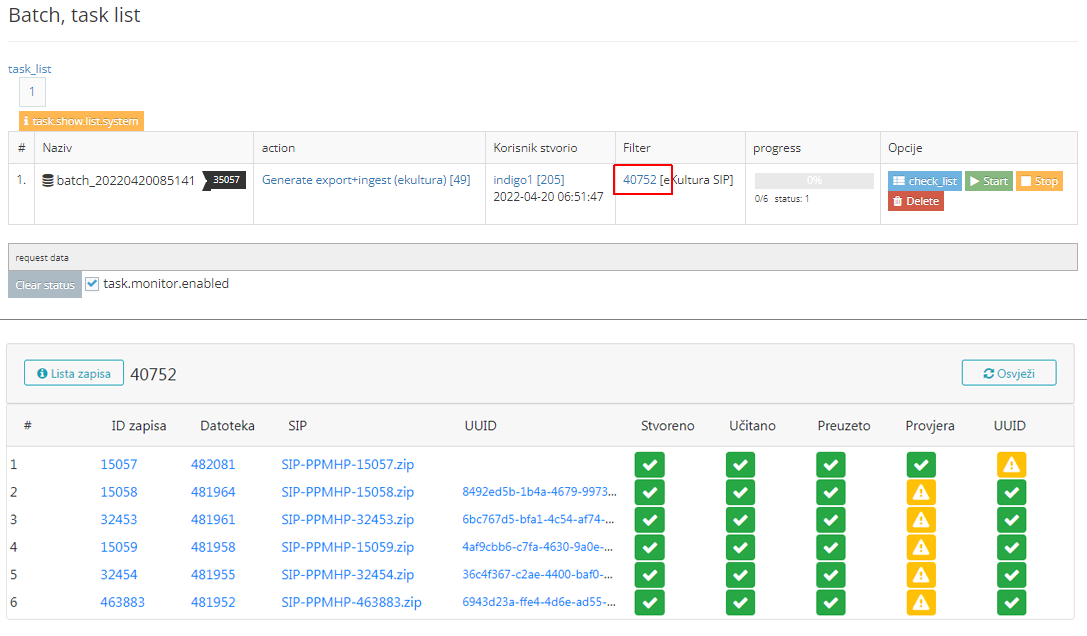Click the green Stvoreno checkmark for record 15058
Image resolution: width=1087 pixels, height=636 pixels.
pos(649,492)
